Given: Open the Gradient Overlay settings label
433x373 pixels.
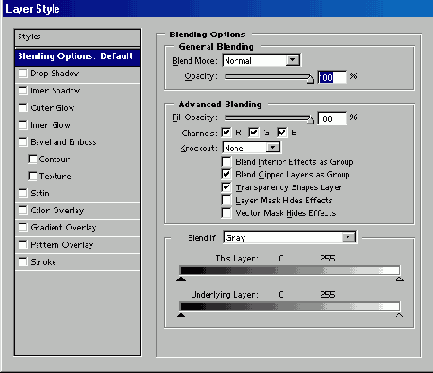Looking at the screenshot, I should (63, 227).
